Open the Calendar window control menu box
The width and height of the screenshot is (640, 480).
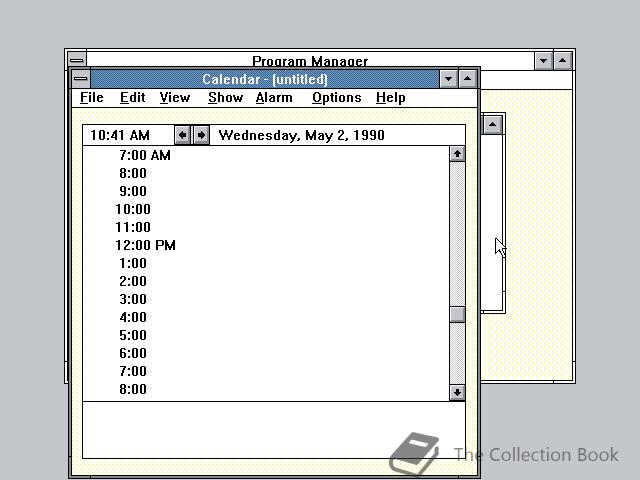click(81, 78)
